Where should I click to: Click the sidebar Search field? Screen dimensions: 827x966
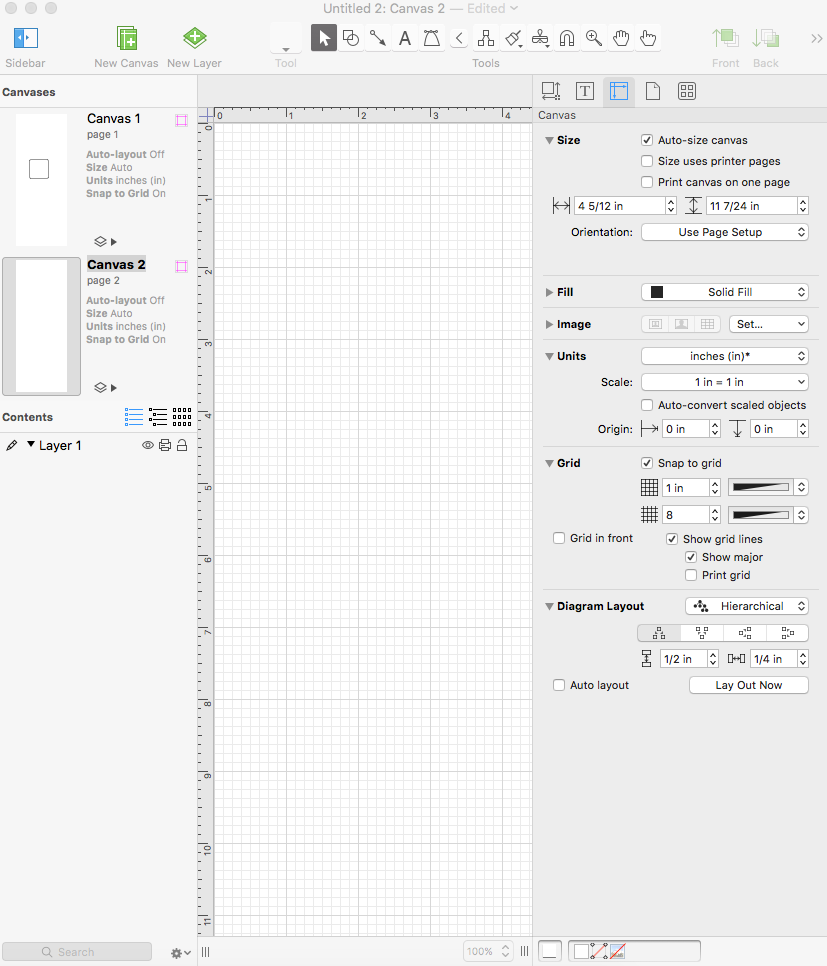[x=77, y=952]
